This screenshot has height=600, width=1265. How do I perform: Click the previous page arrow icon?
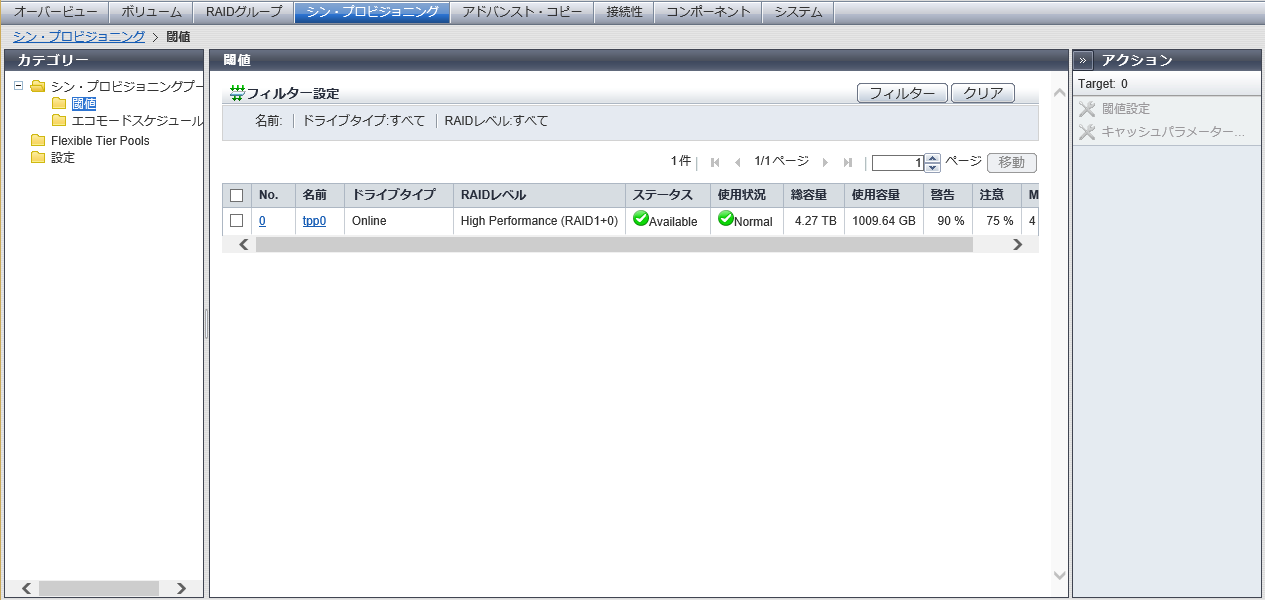737,162
